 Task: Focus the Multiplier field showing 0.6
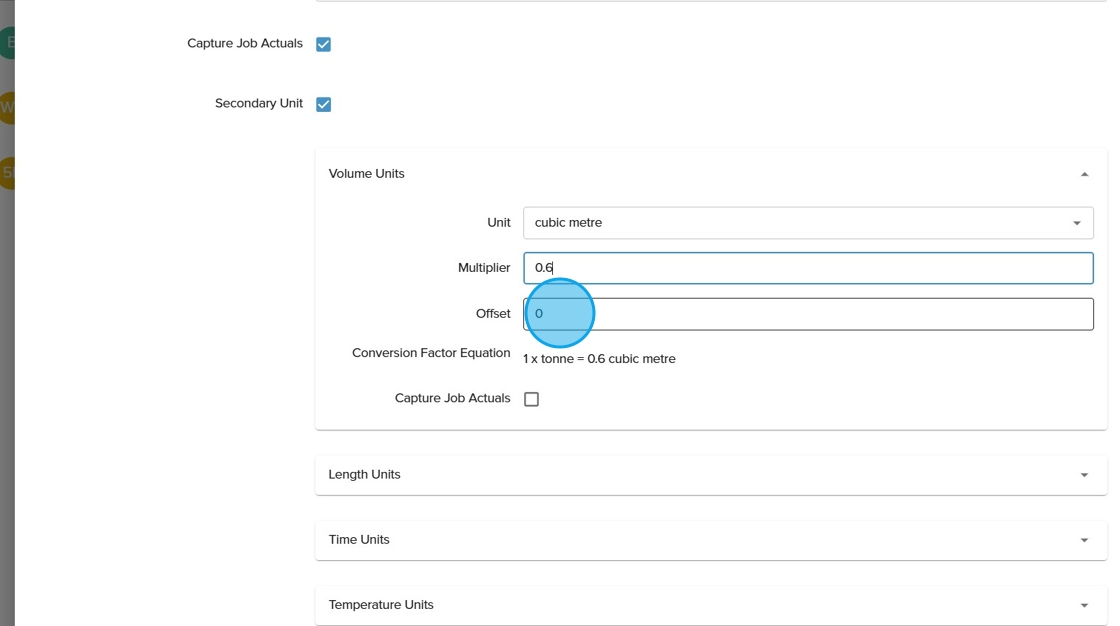pyautogui.click(x=808, y=268)
